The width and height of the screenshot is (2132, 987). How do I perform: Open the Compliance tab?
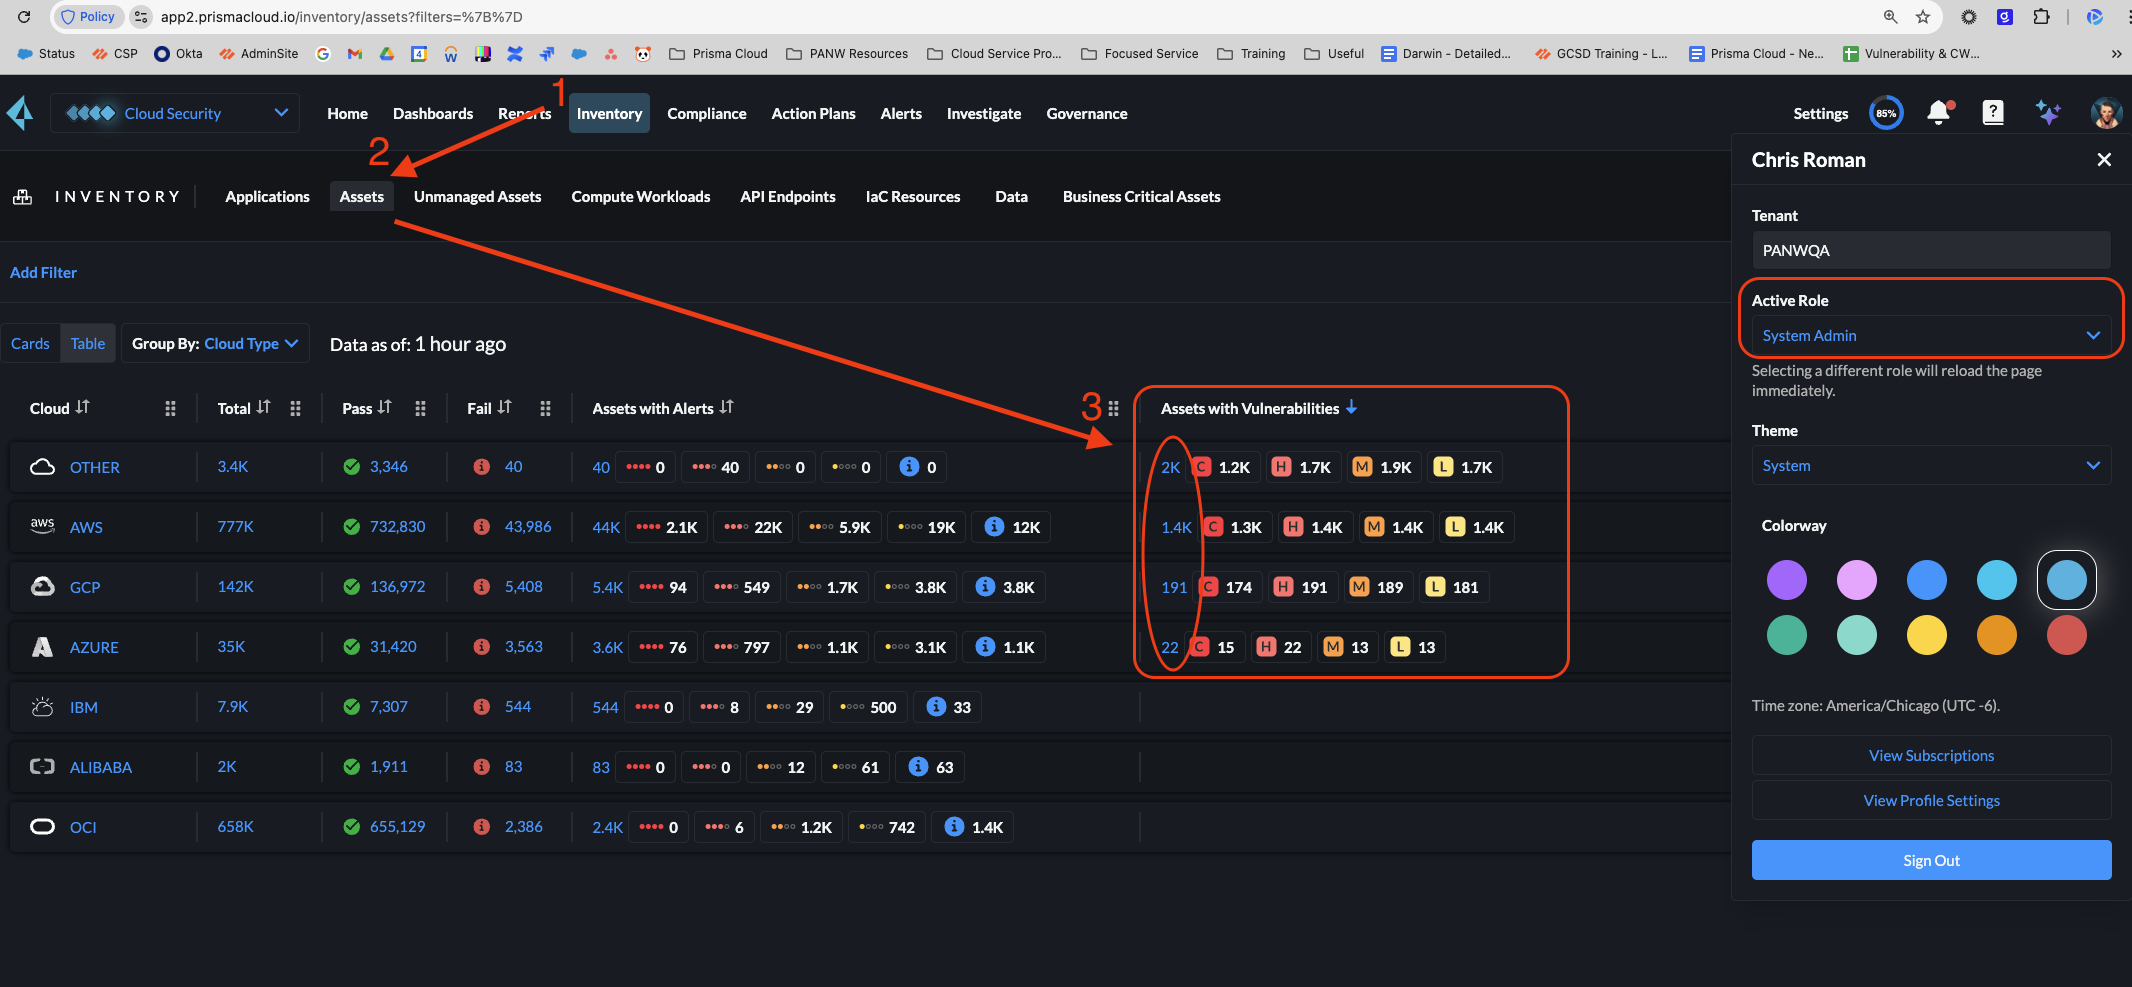coord(707,114)
